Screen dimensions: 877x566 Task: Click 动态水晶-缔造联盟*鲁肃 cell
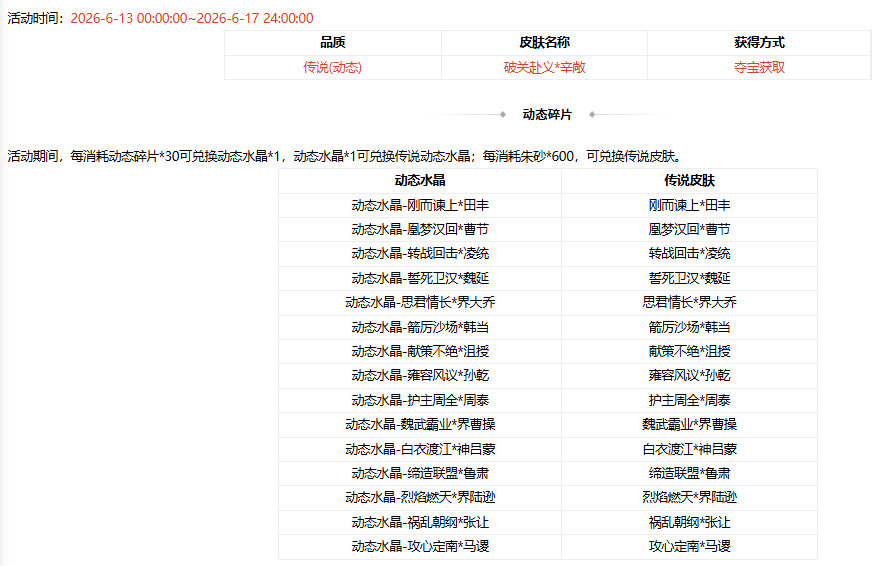(x=420, y=474)
